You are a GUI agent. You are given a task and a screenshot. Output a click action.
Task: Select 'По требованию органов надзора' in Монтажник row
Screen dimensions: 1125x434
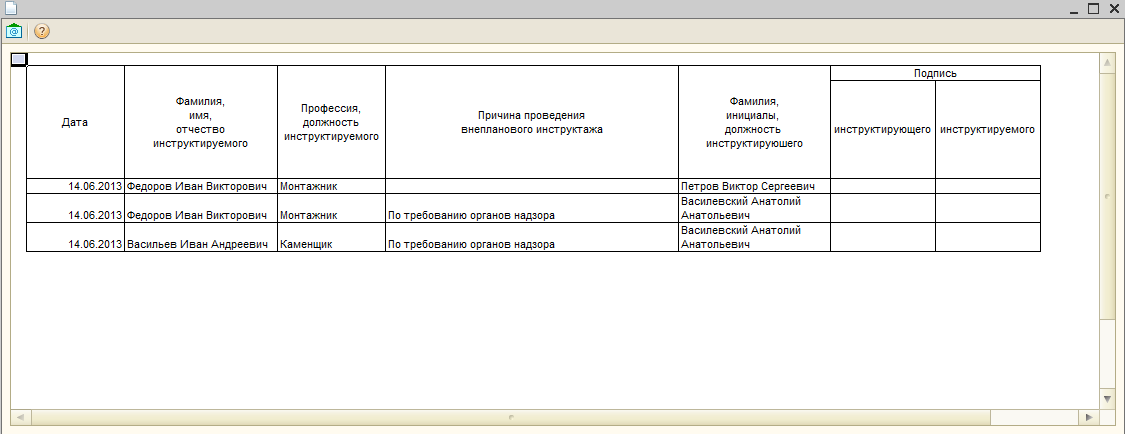(x=532, y=208)
